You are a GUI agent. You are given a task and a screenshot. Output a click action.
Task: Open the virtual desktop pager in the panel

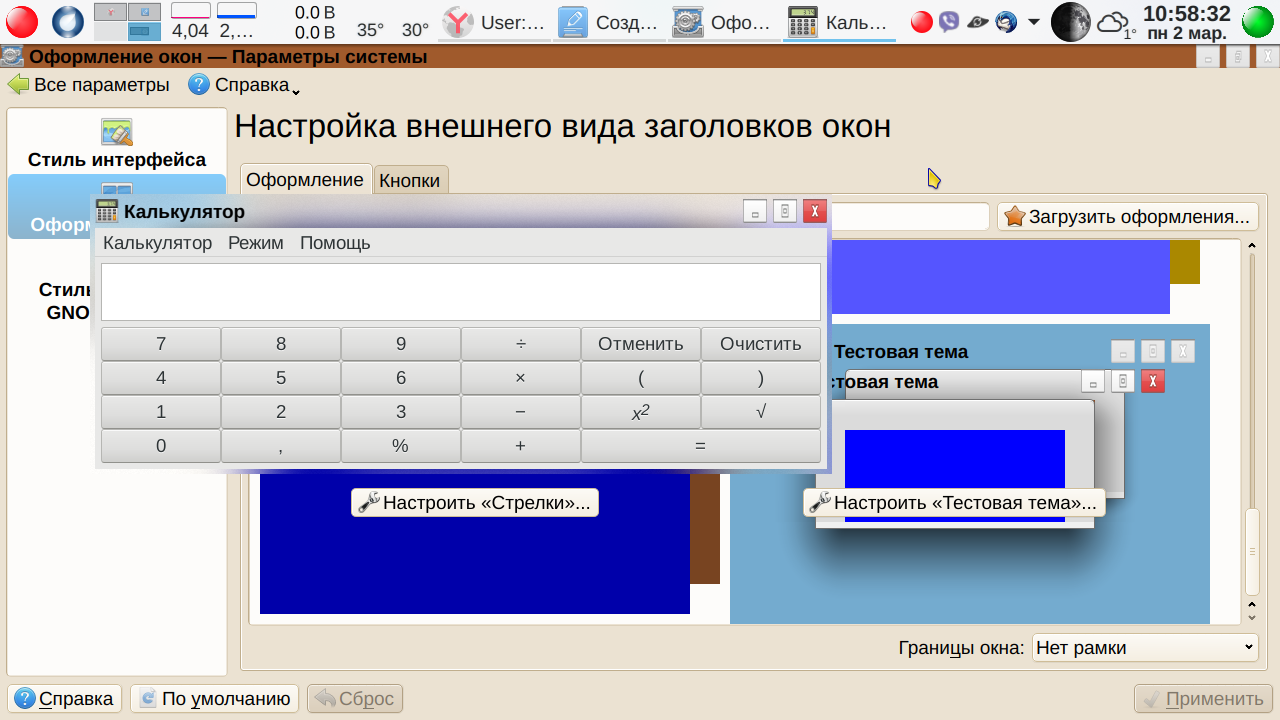(x=129, y=21)
